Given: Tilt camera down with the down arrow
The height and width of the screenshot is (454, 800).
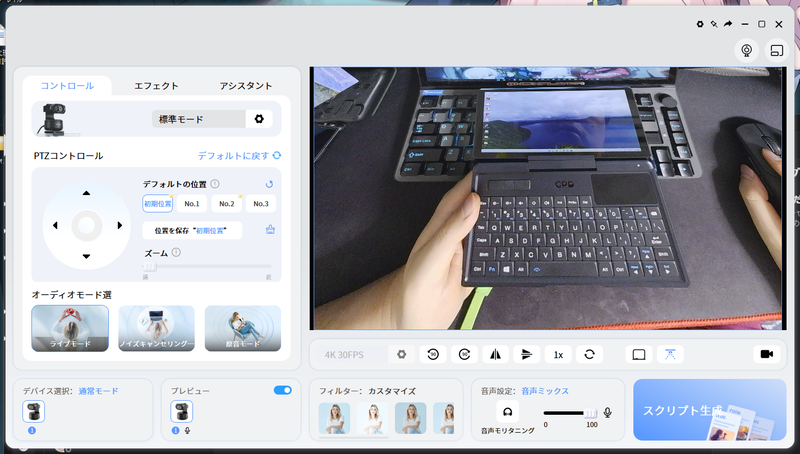Looking at the screenshot, I should point(86,256).
